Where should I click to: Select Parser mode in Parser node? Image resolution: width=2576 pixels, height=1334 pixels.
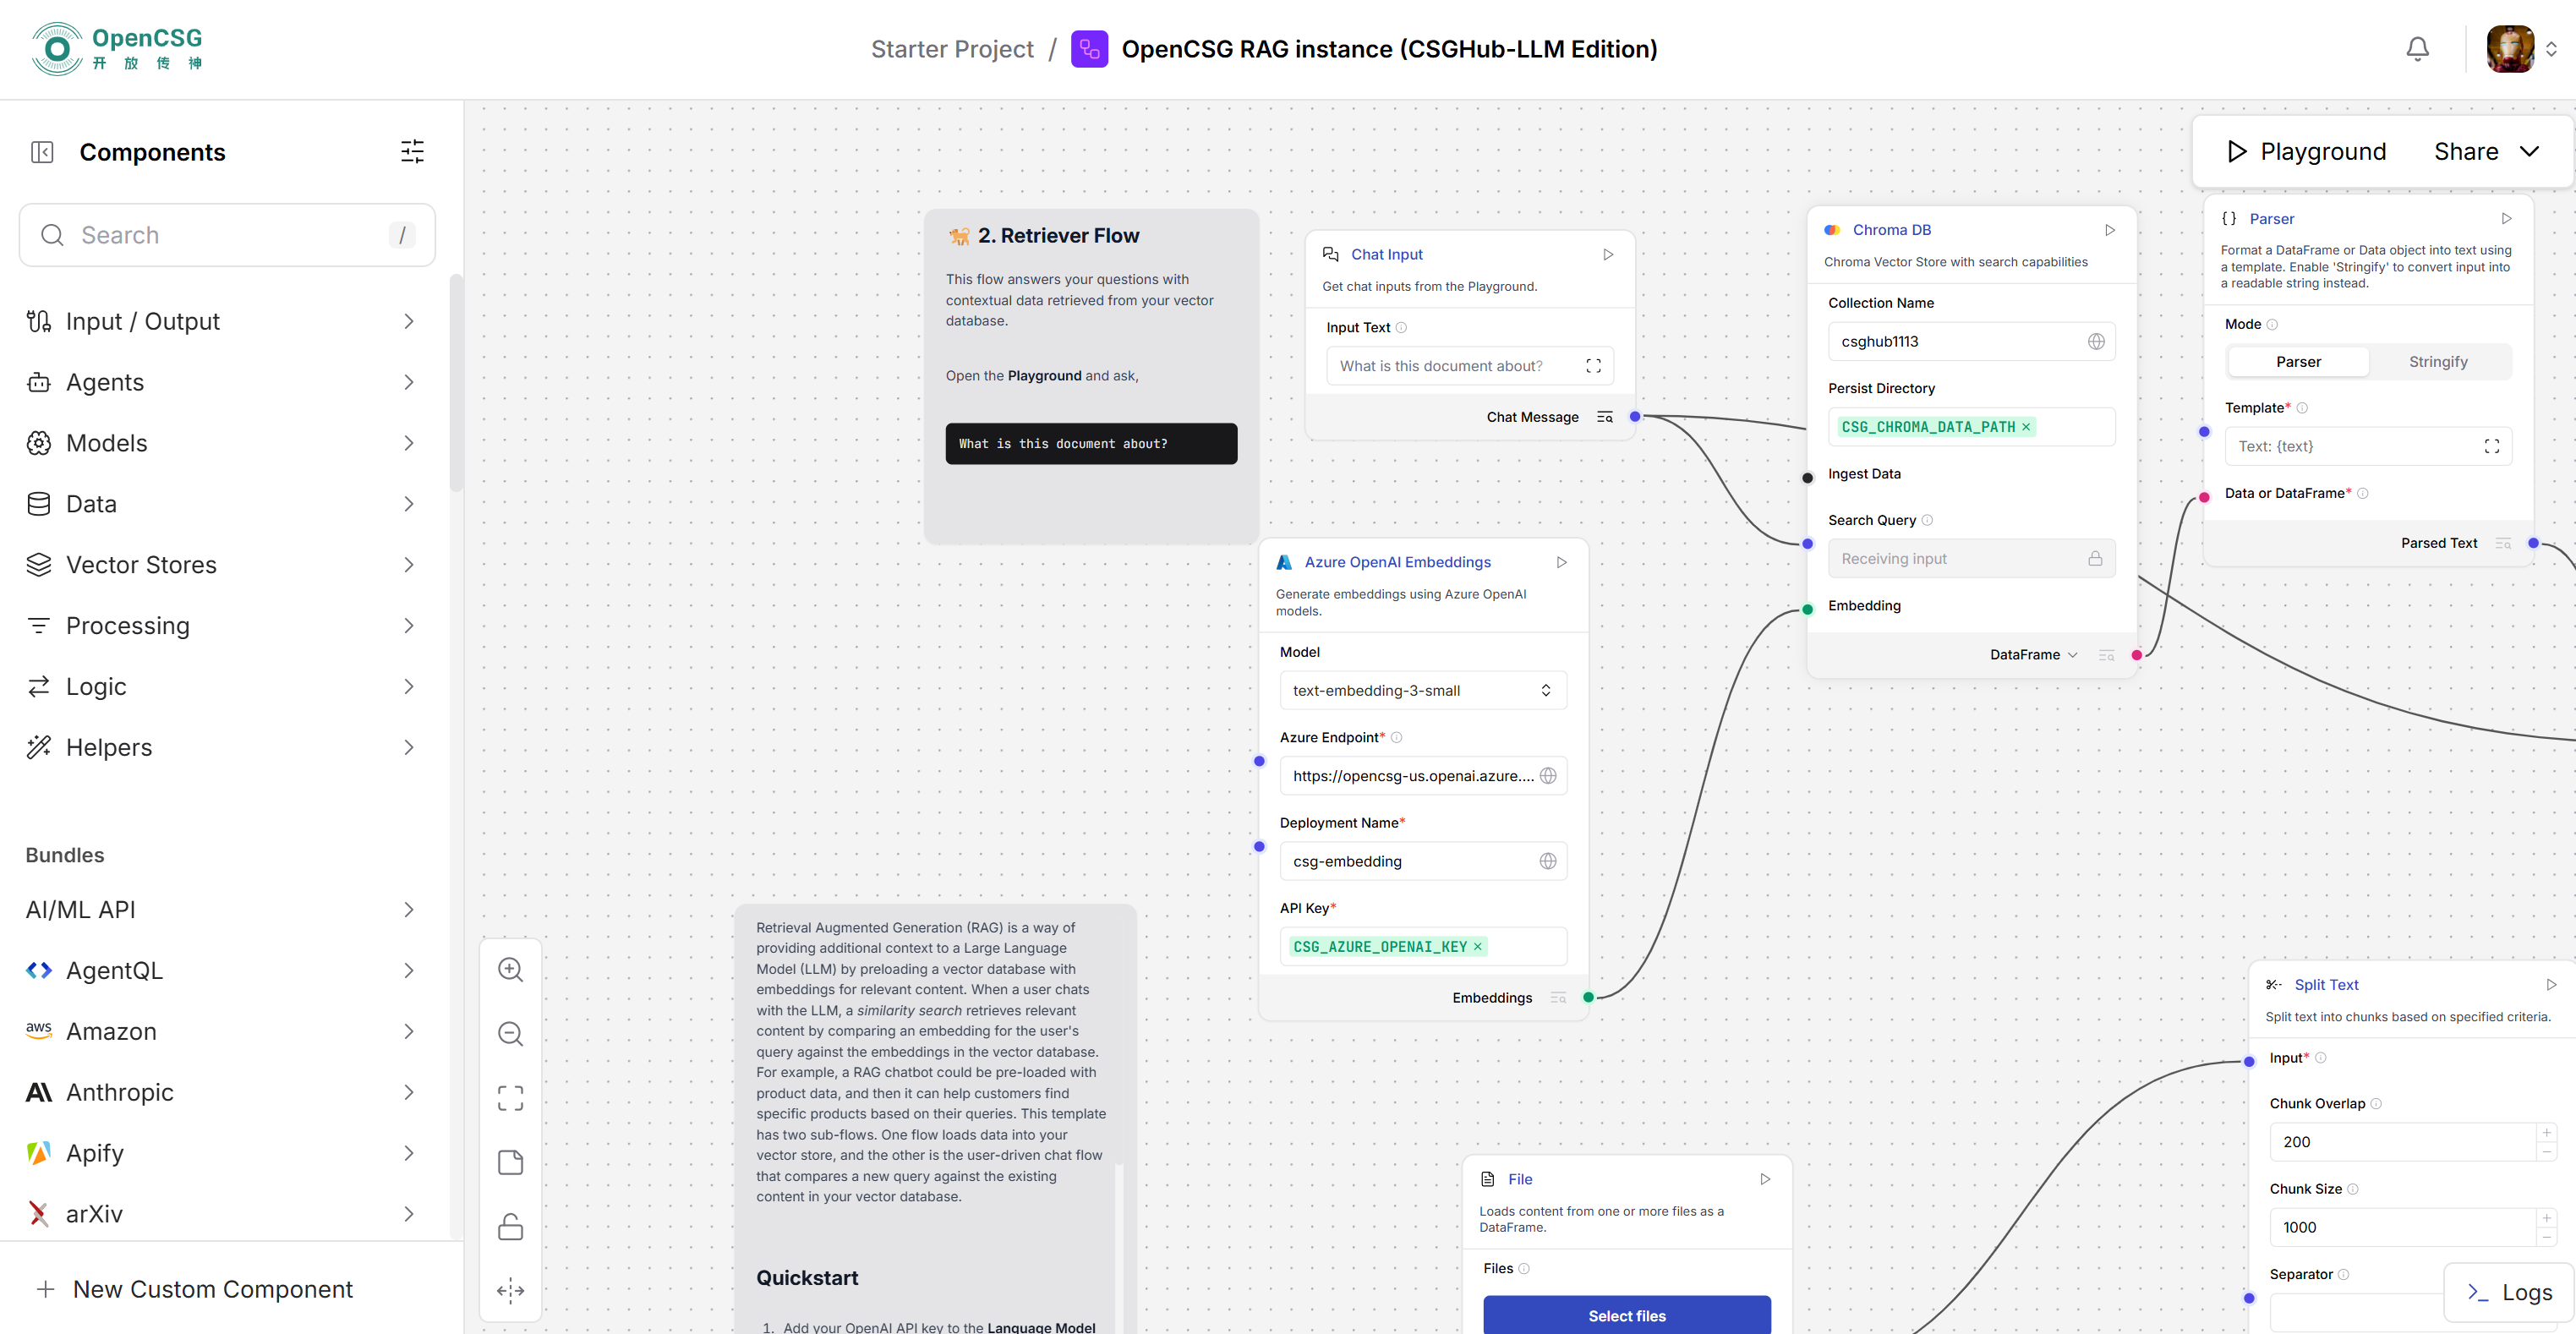point(2298,362)
